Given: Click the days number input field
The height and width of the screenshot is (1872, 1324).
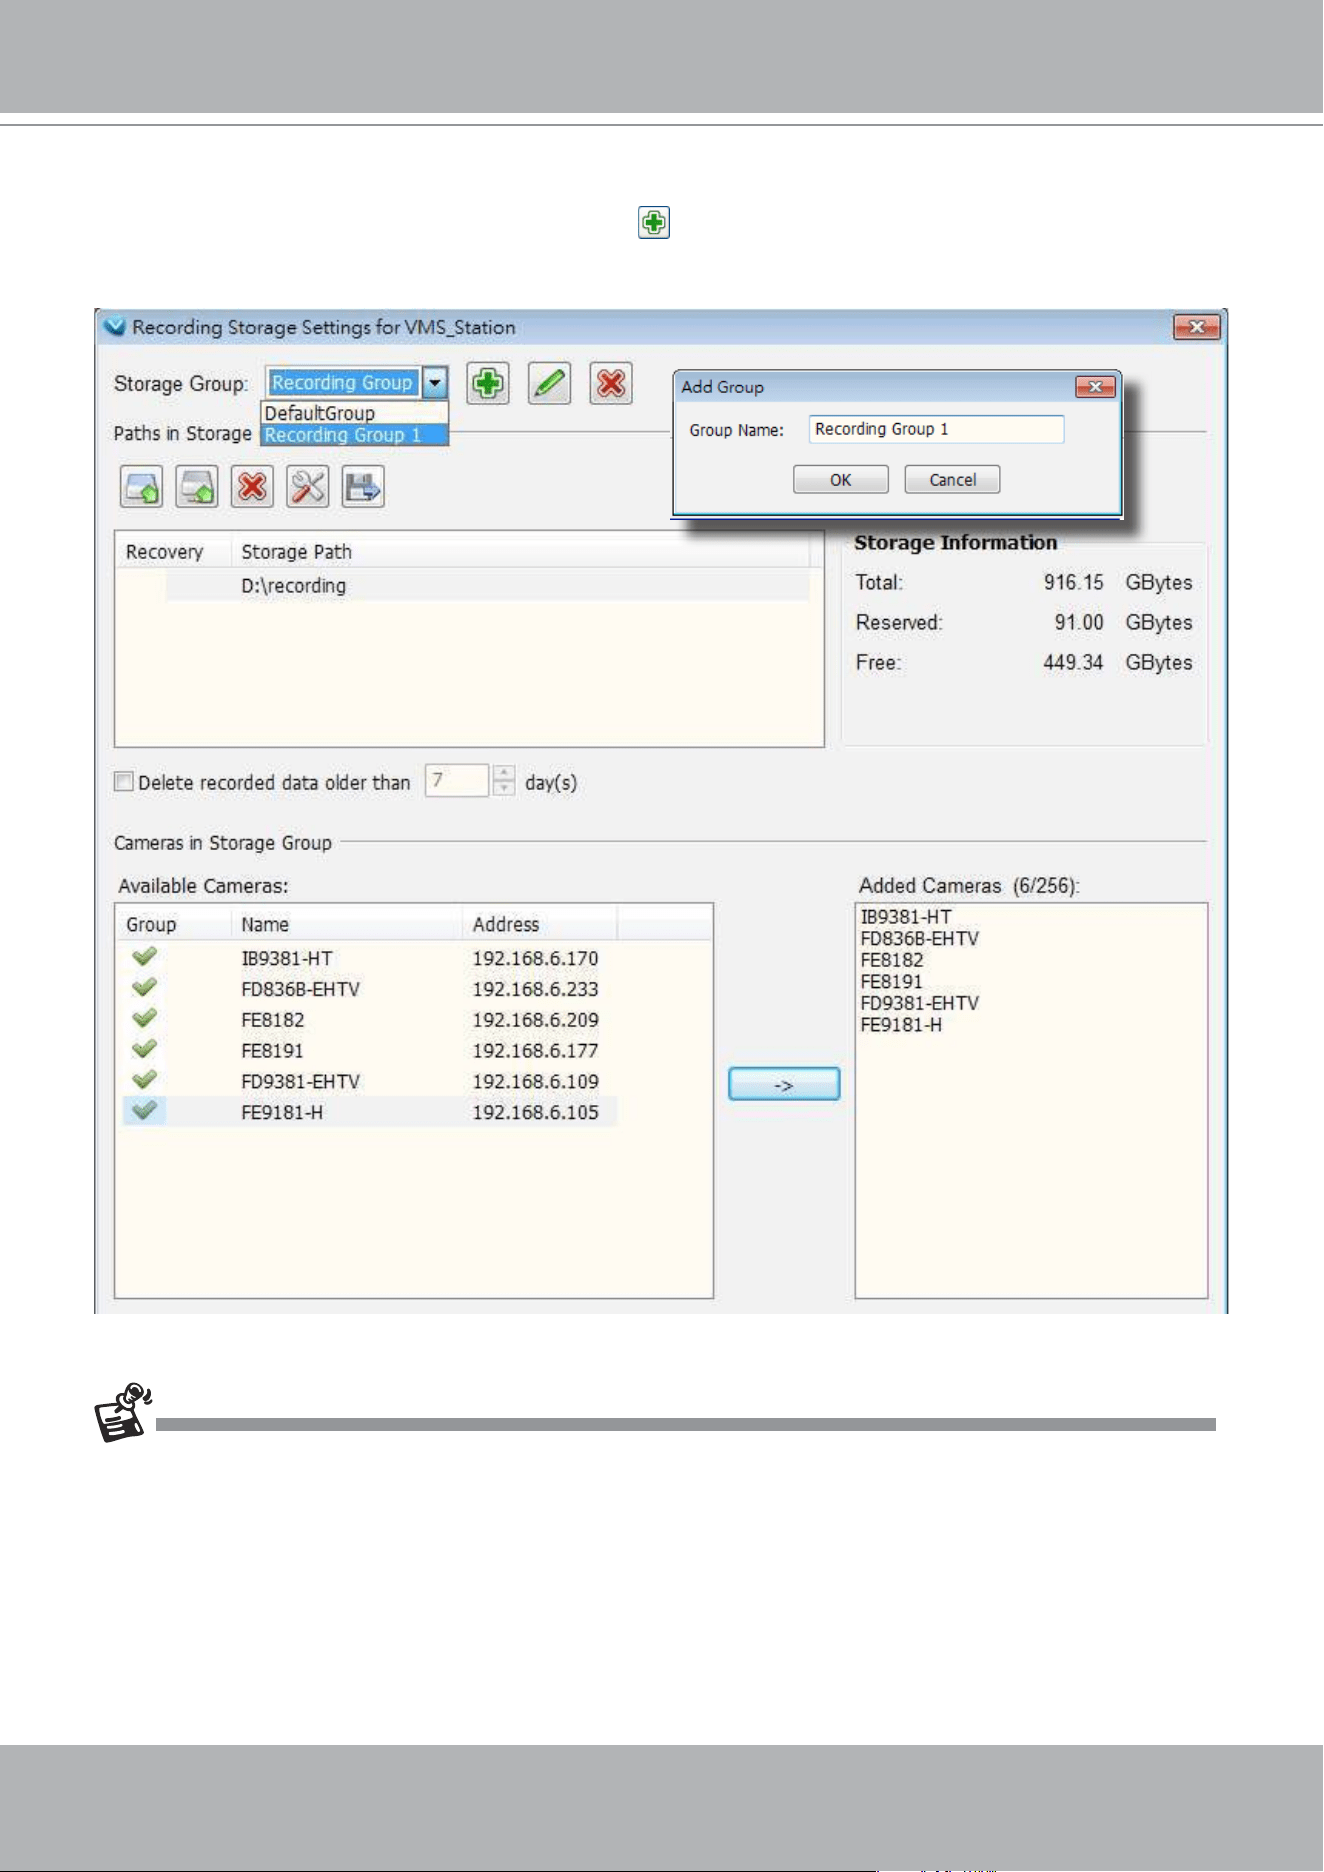Looking at the screenshot, I should click(457, 780).
